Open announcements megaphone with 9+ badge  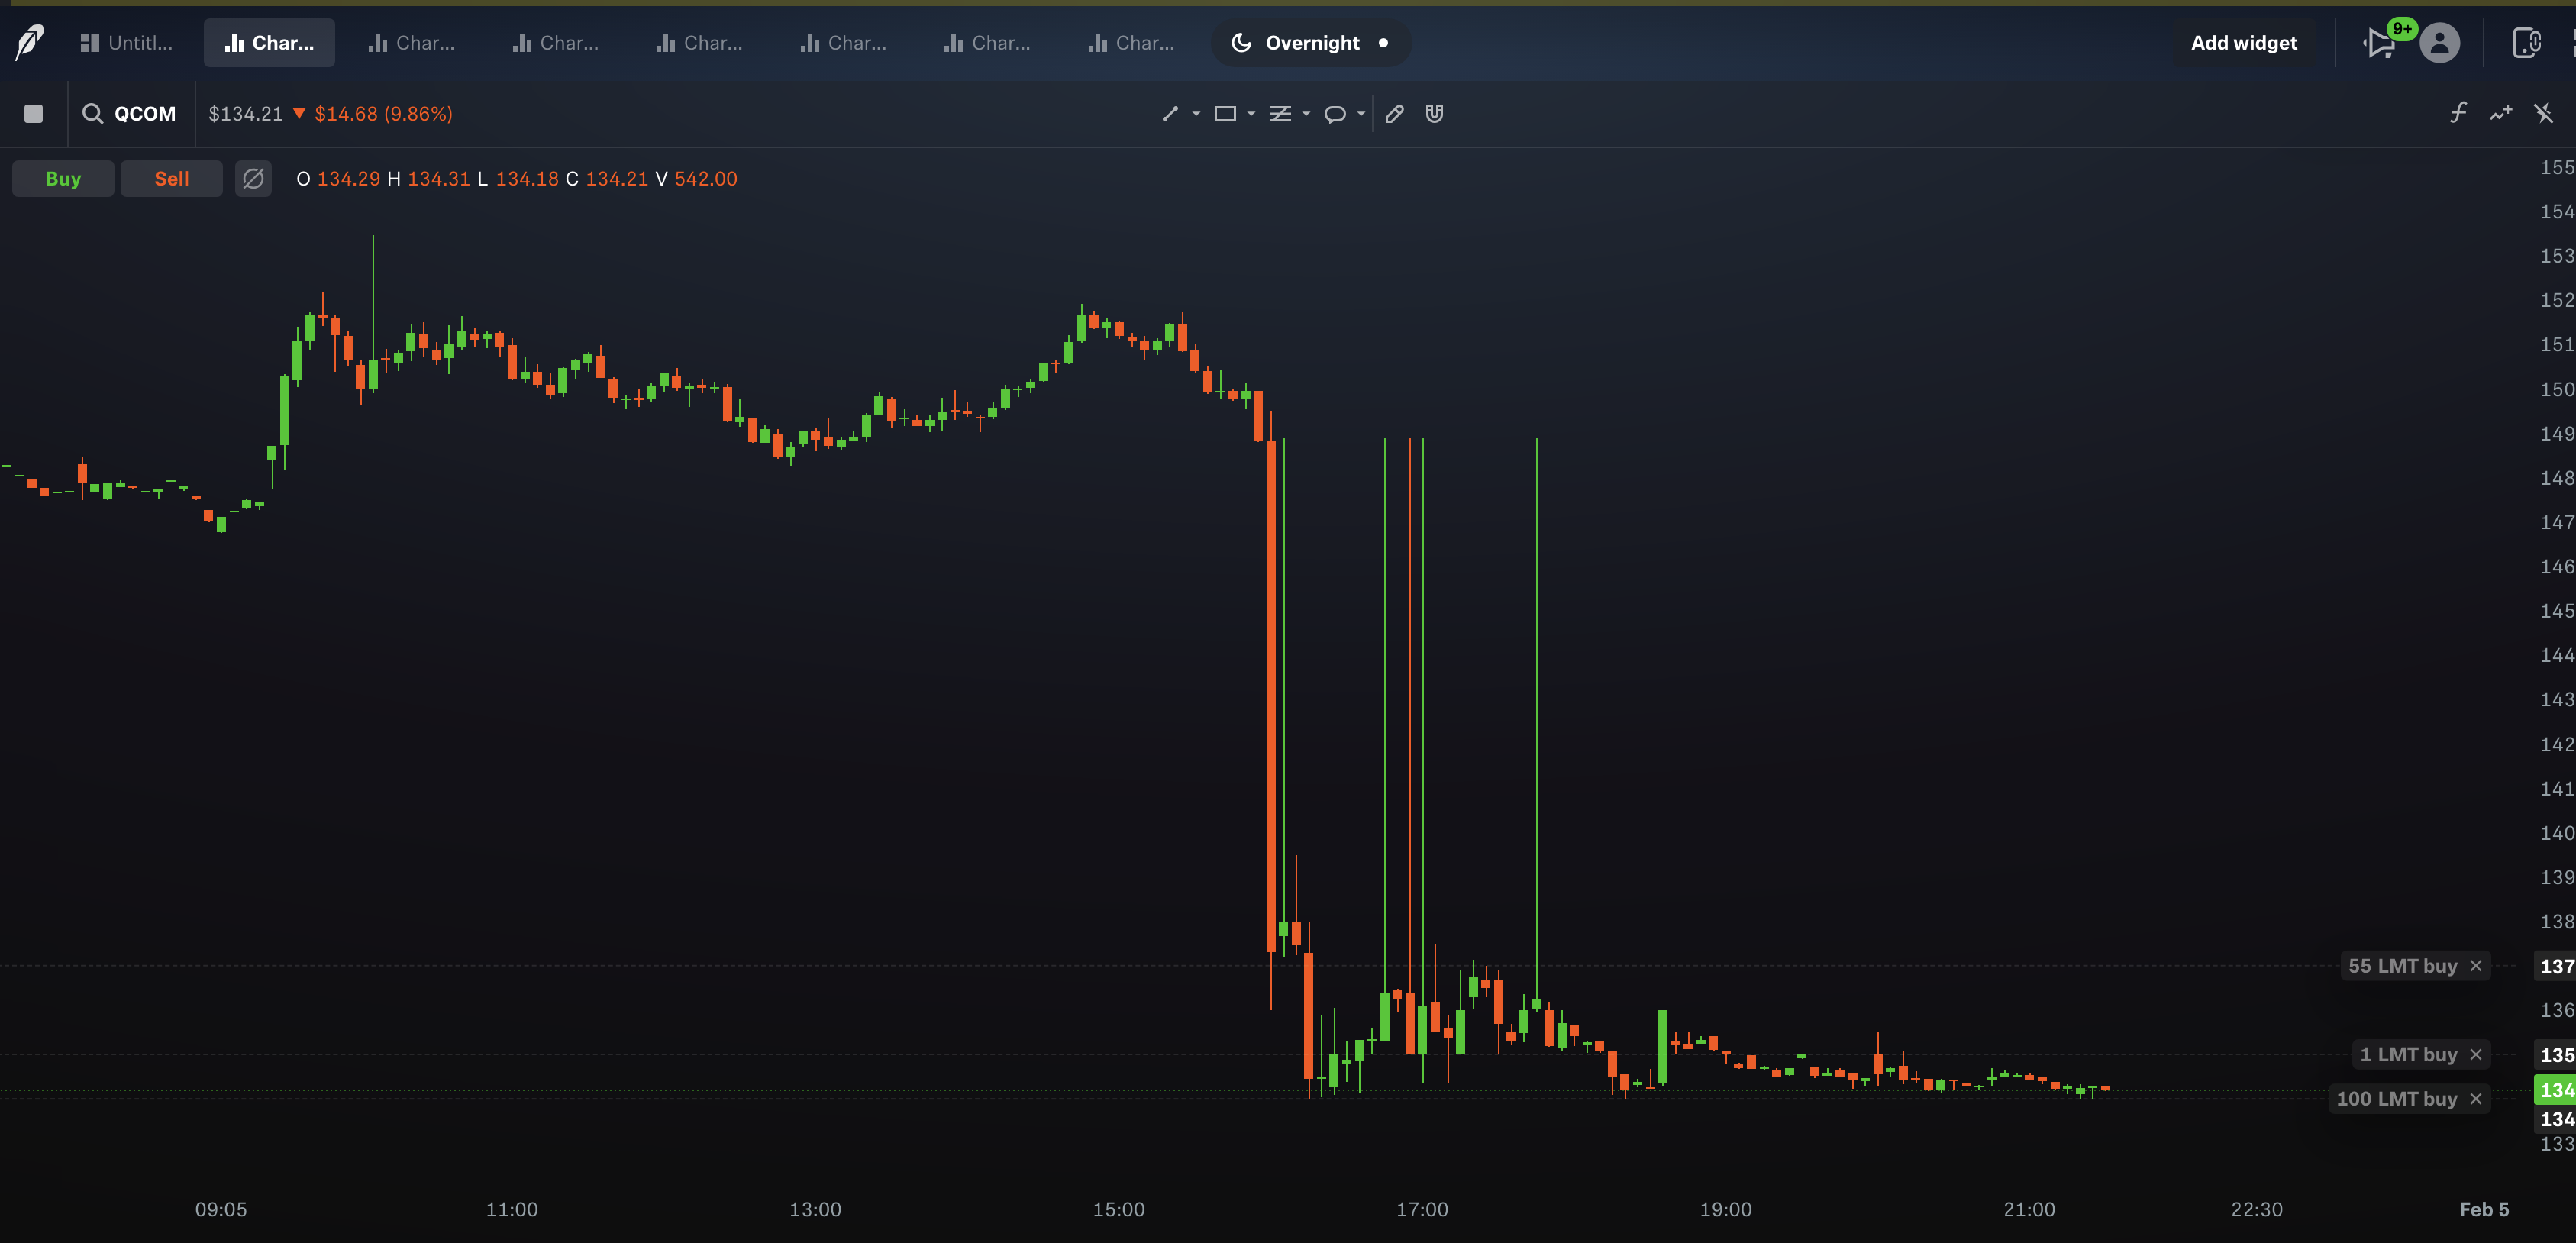pos(2380,43)
